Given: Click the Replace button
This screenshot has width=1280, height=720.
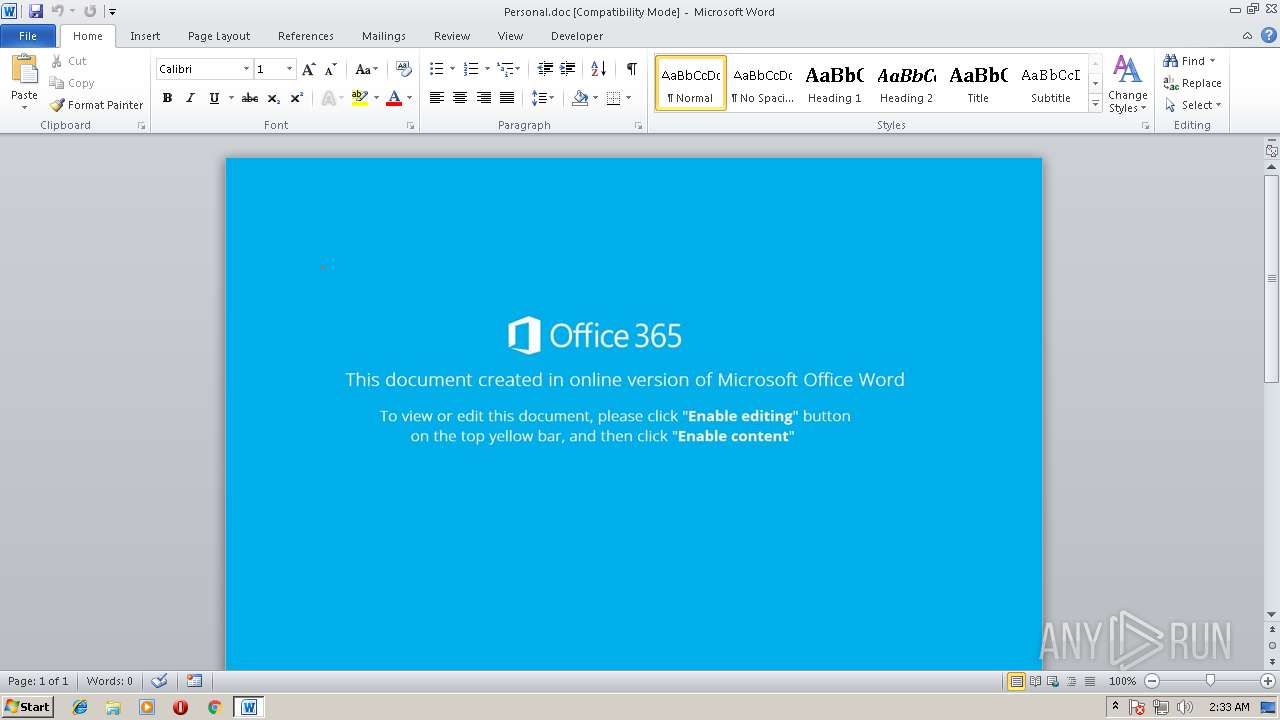Looking at the screenshot, I should [1192, 83].
